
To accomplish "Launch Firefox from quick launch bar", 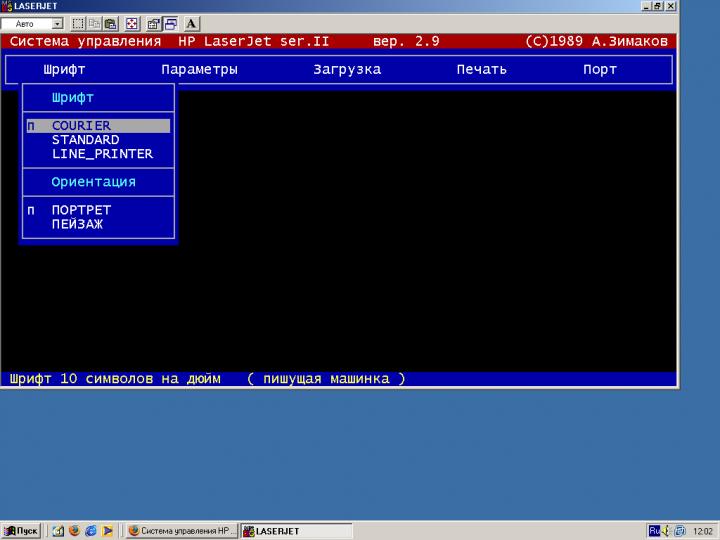I will click(74, 530).
